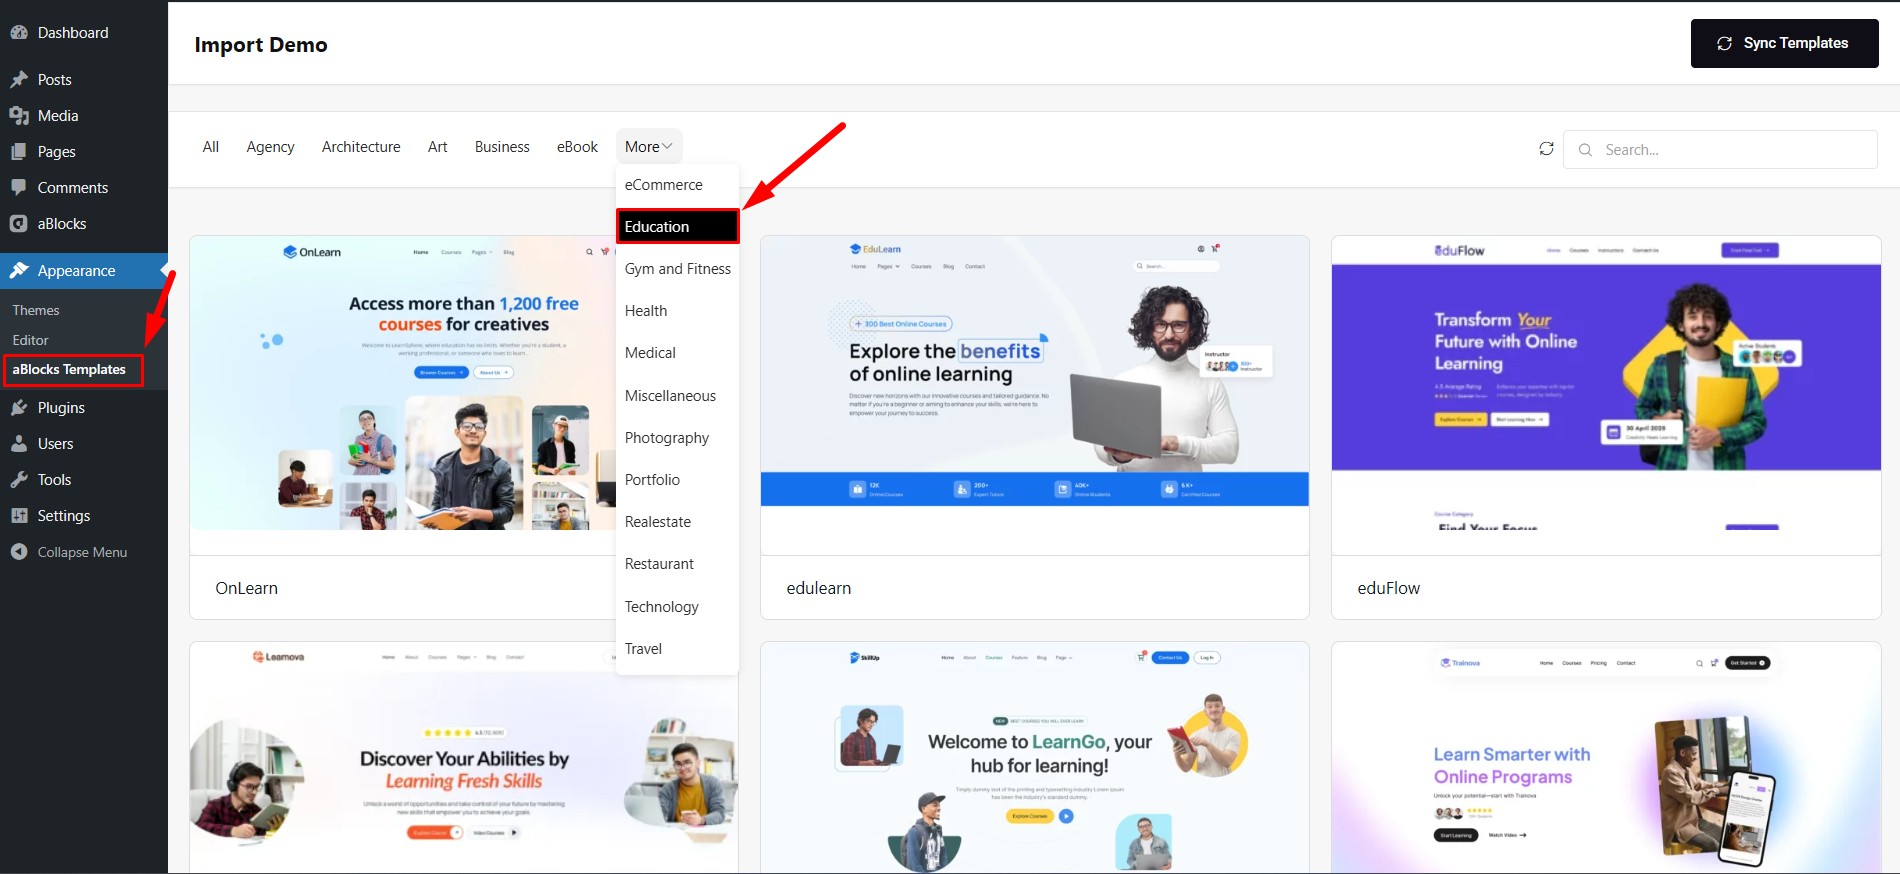This screenshot has width=1900, height=874.
Task: Select the Agency category tab
Action: pos(270,147)
